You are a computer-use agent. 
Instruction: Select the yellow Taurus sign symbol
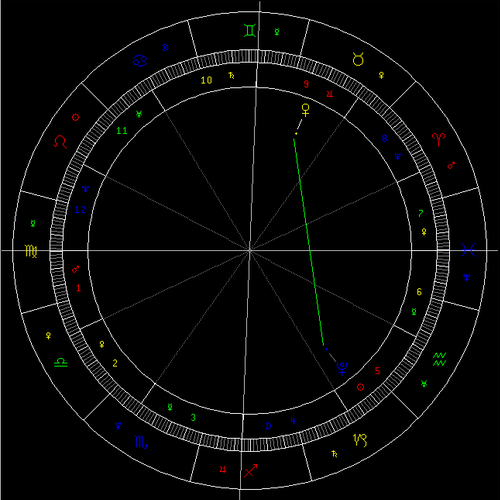point(358,59)
